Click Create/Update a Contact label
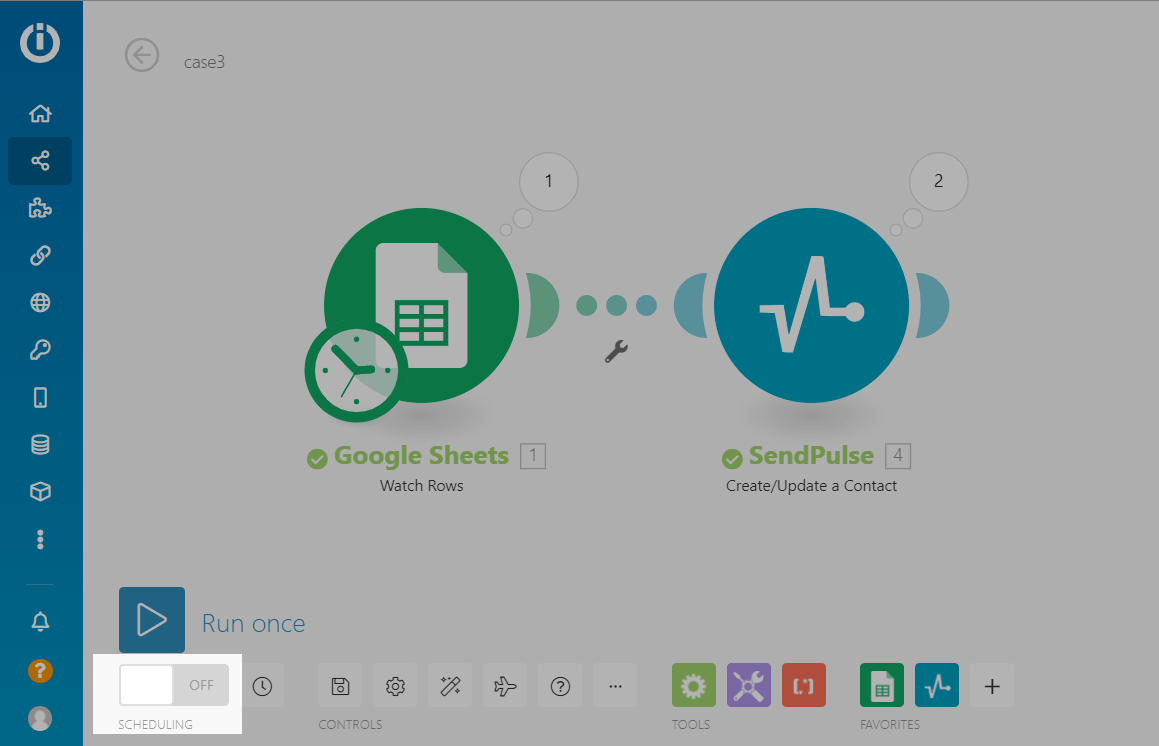1159x746 pixels. (812, 486)
